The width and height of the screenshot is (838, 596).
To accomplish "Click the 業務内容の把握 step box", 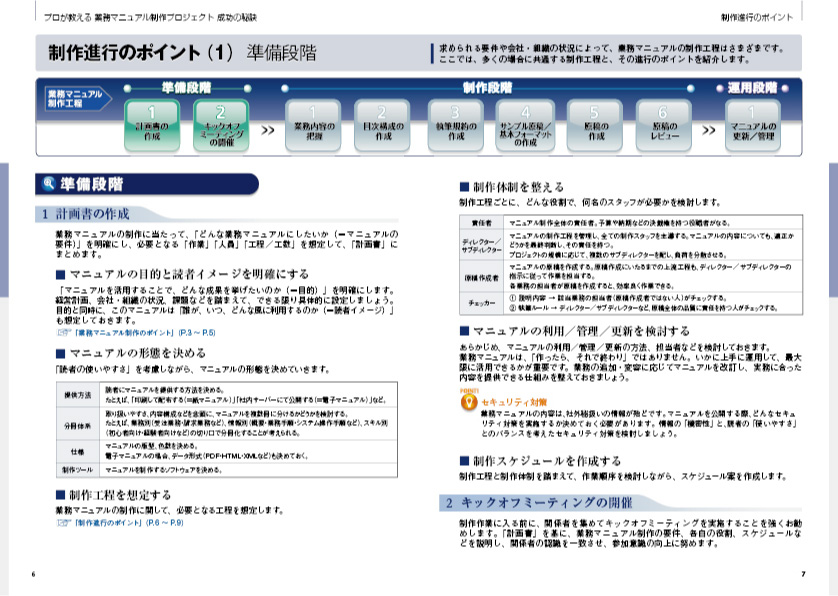I will point(312,126).
